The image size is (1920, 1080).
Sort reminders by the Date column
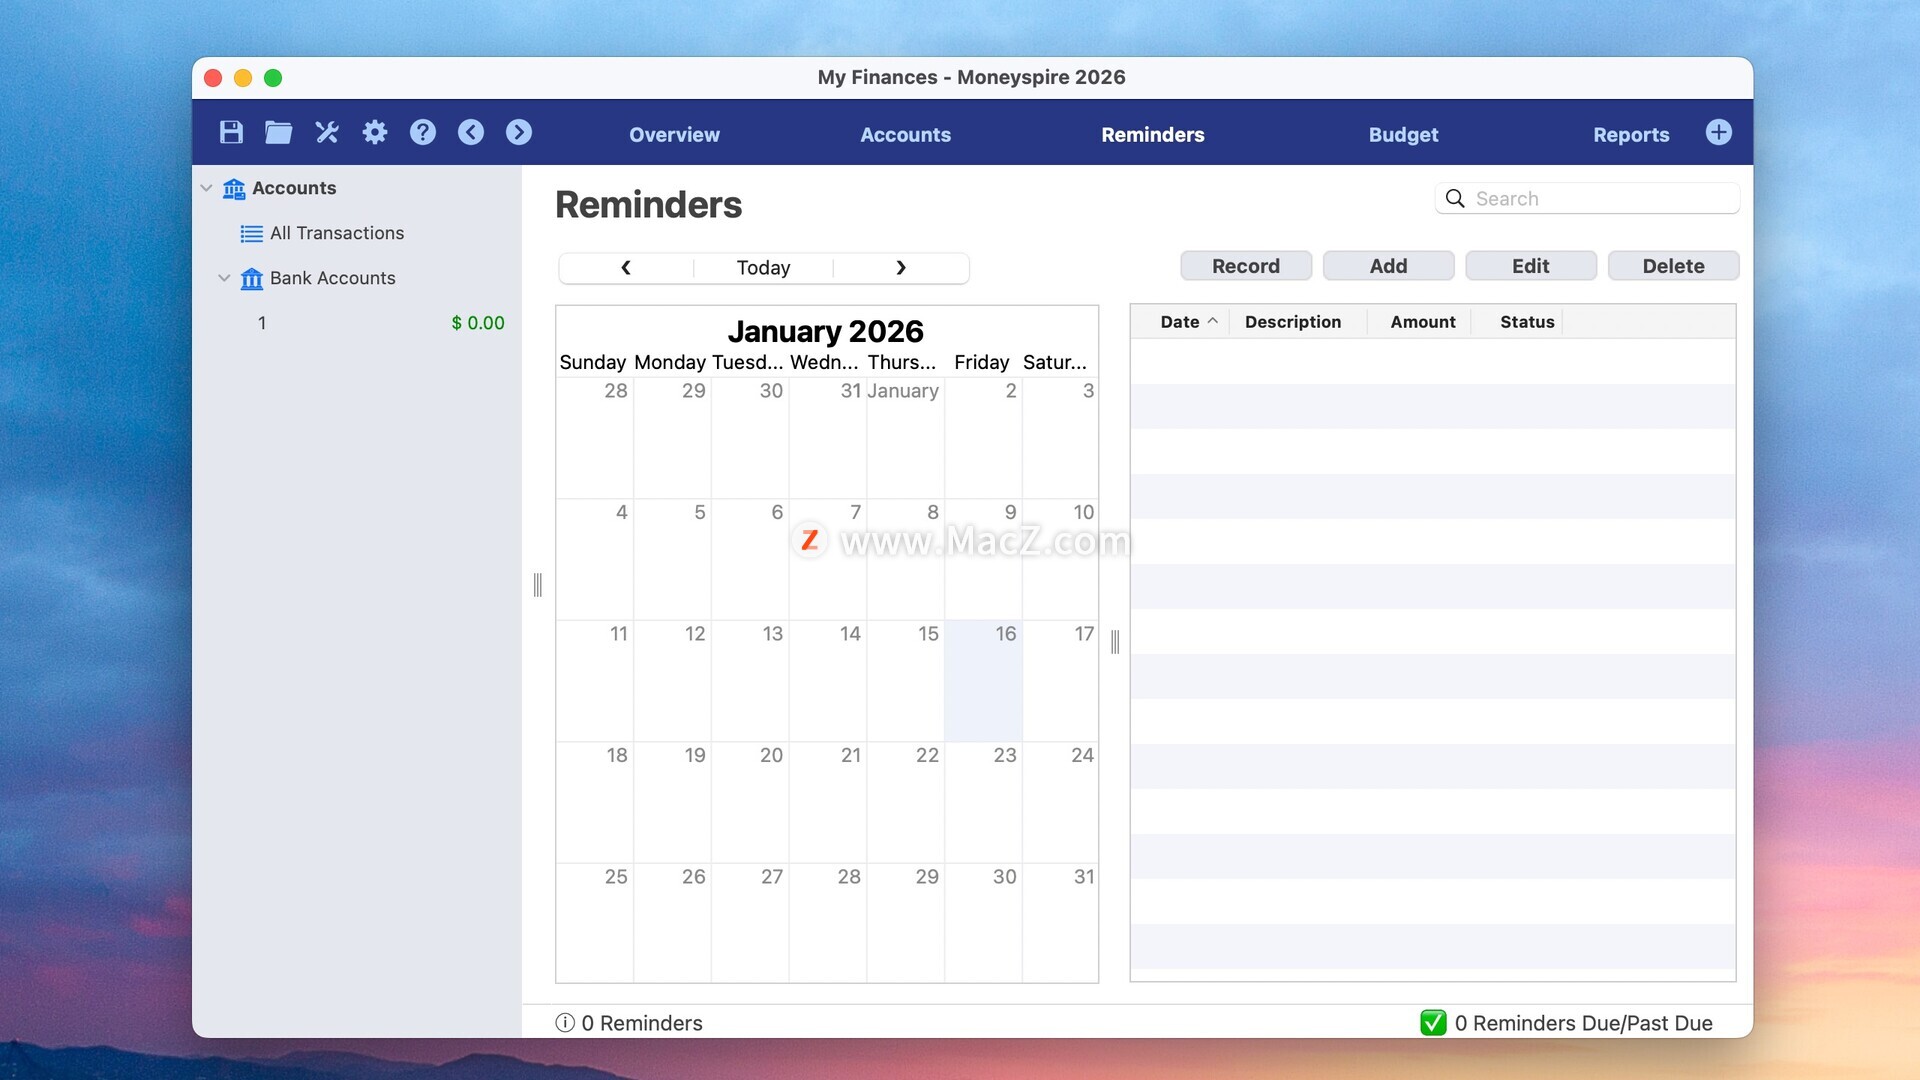[1180, 322]
